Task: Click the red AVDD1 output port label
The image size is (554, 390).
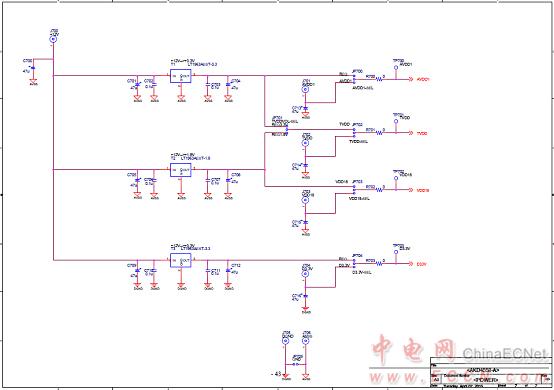Action: tap(423, 80)
